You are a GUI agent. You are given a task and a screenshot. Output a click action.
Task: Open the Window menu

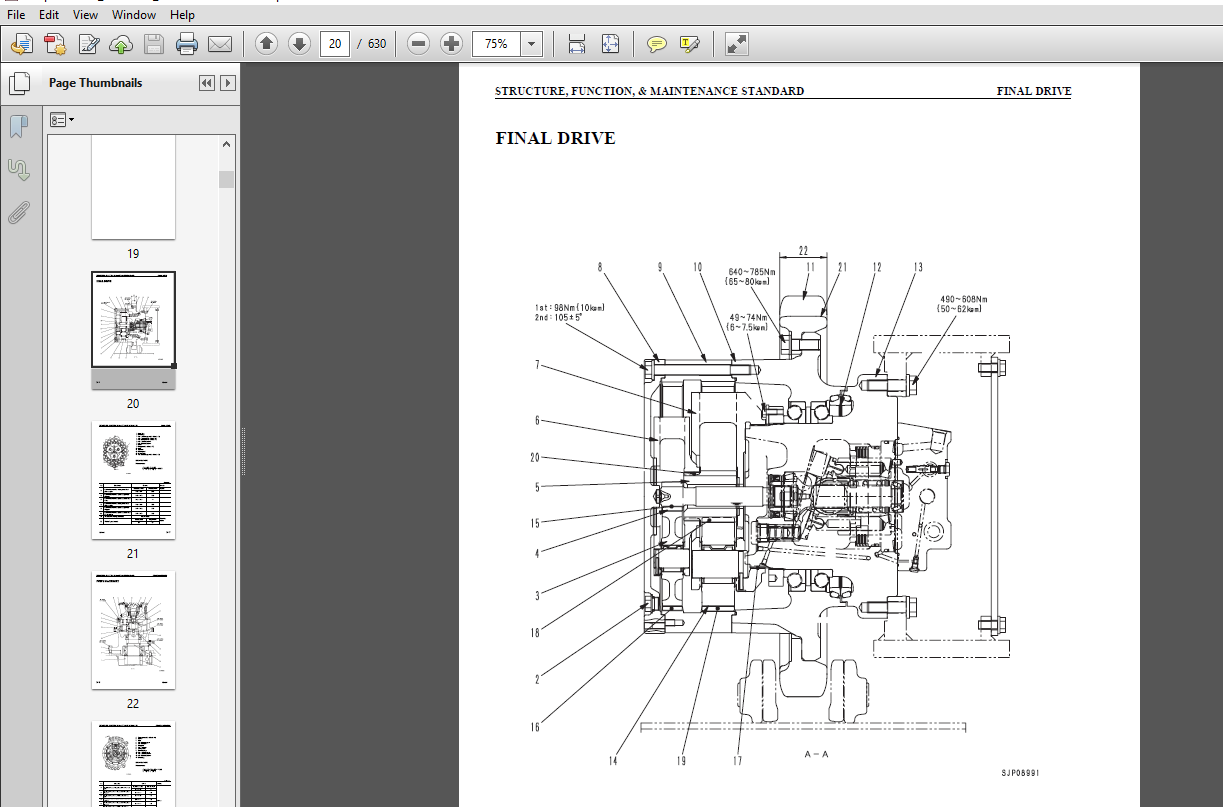(x=134, y=15)
